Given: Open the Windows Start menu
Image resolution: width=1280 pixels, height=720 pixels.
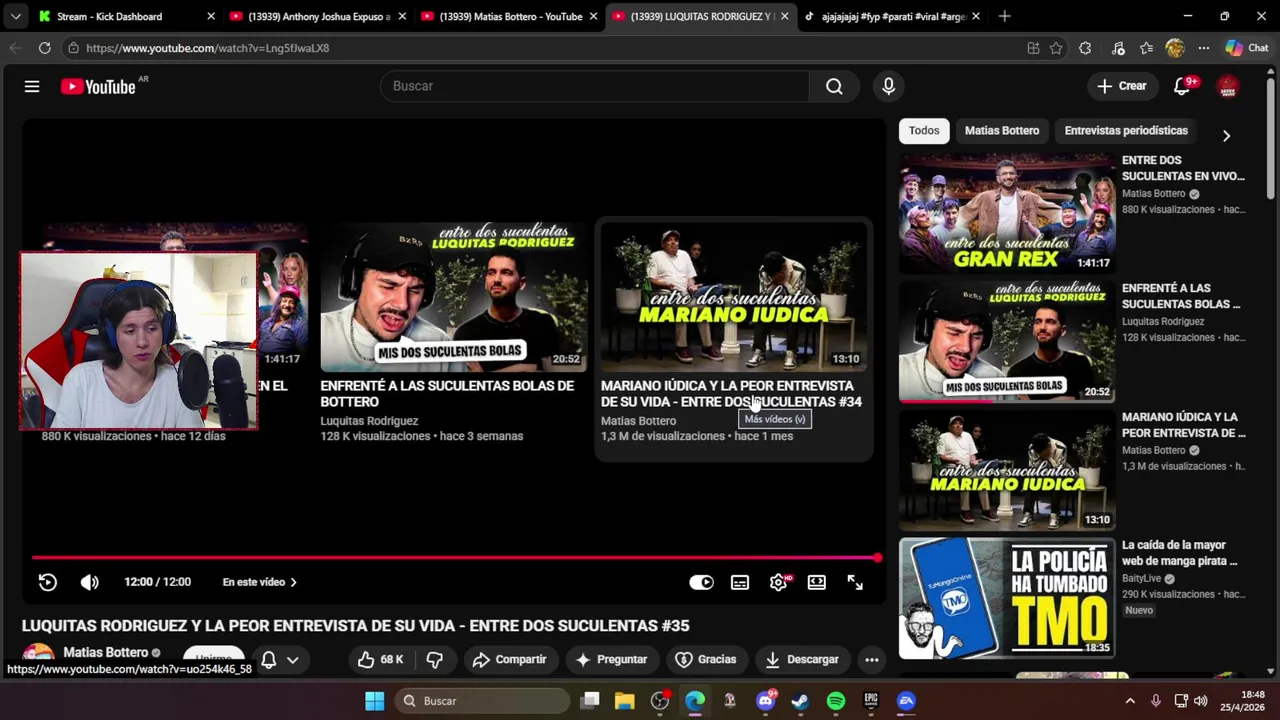Looking at the screenshot, I should [x=374, y=701].
